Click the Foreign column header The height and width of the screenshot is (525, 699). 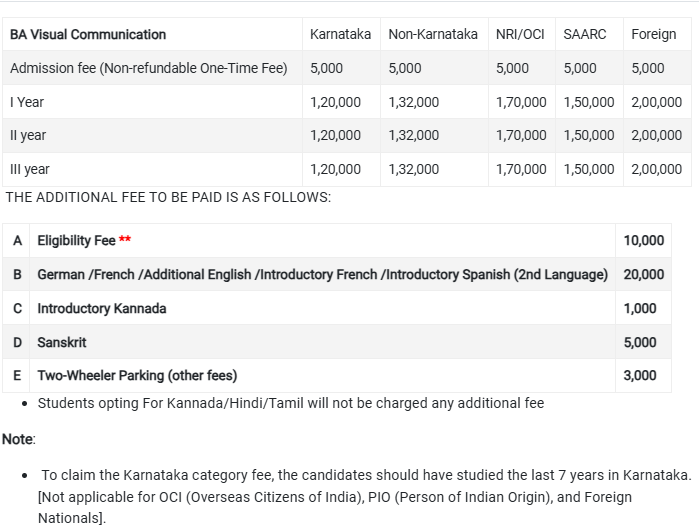(654, 34)
